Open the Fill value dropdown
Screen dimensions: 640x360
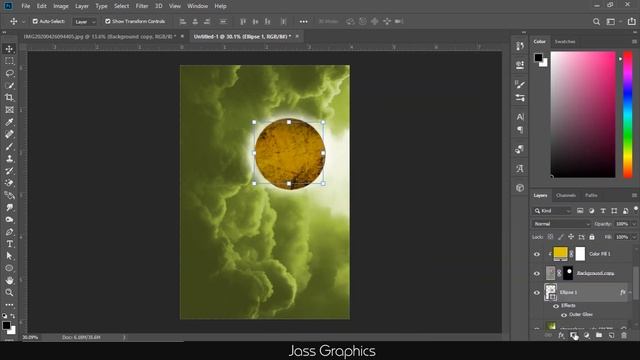[x=634, y=237]
